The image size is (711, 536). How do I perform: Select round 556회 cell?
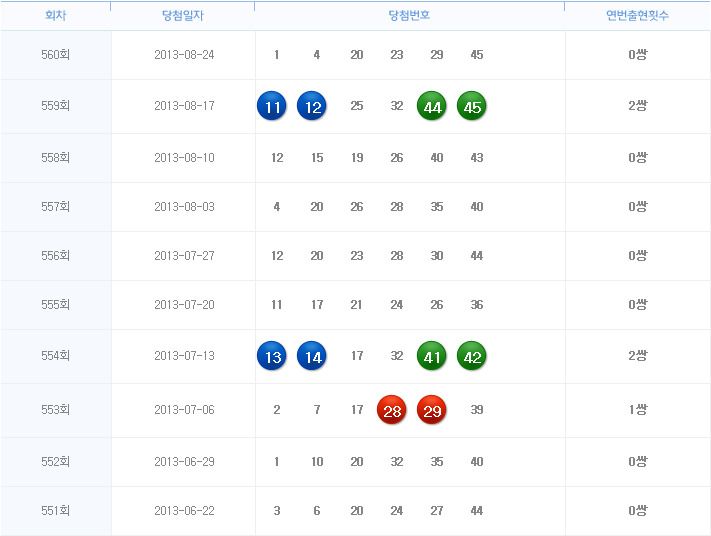pos(55,256)
